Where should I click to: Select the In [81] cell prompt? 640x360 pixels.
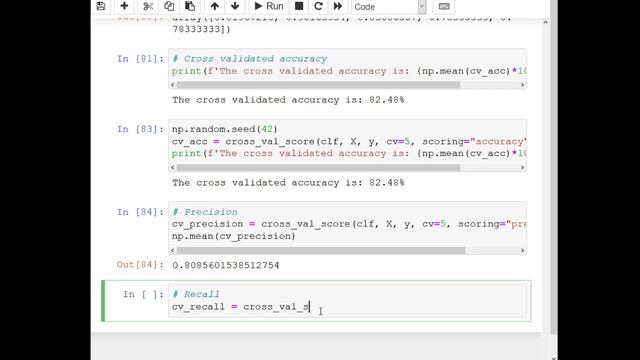[x=140, y=59]
